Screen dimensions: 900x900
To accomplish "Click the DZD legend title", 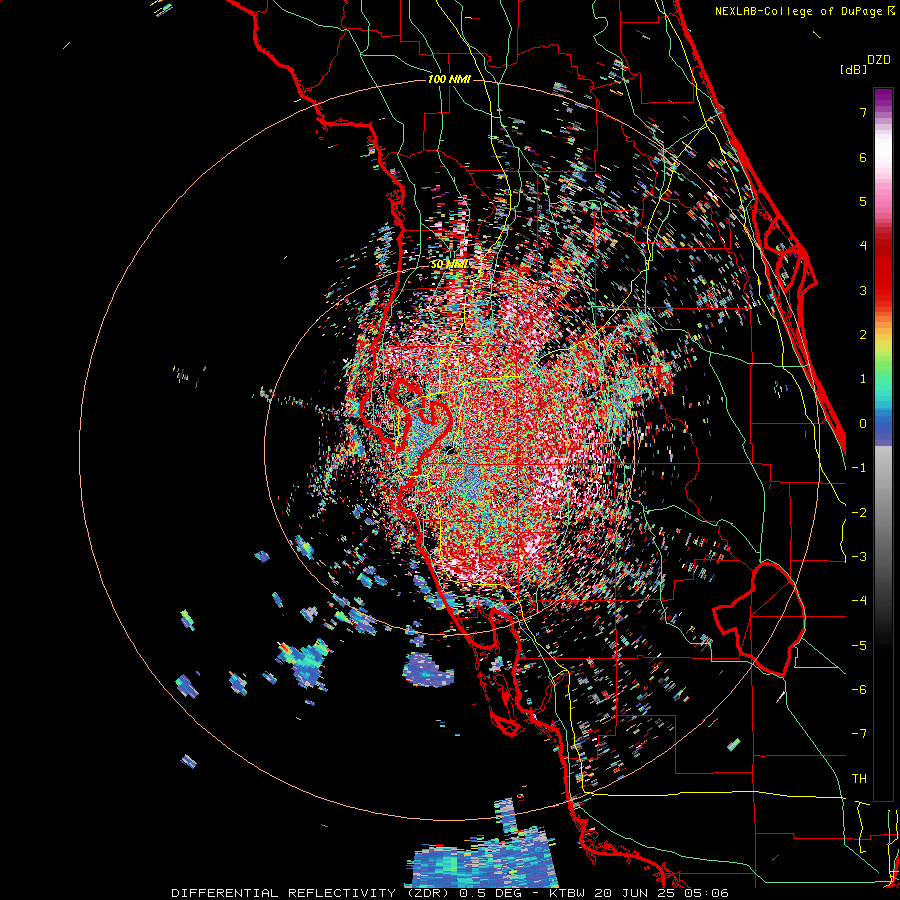I will pos(879,60).
